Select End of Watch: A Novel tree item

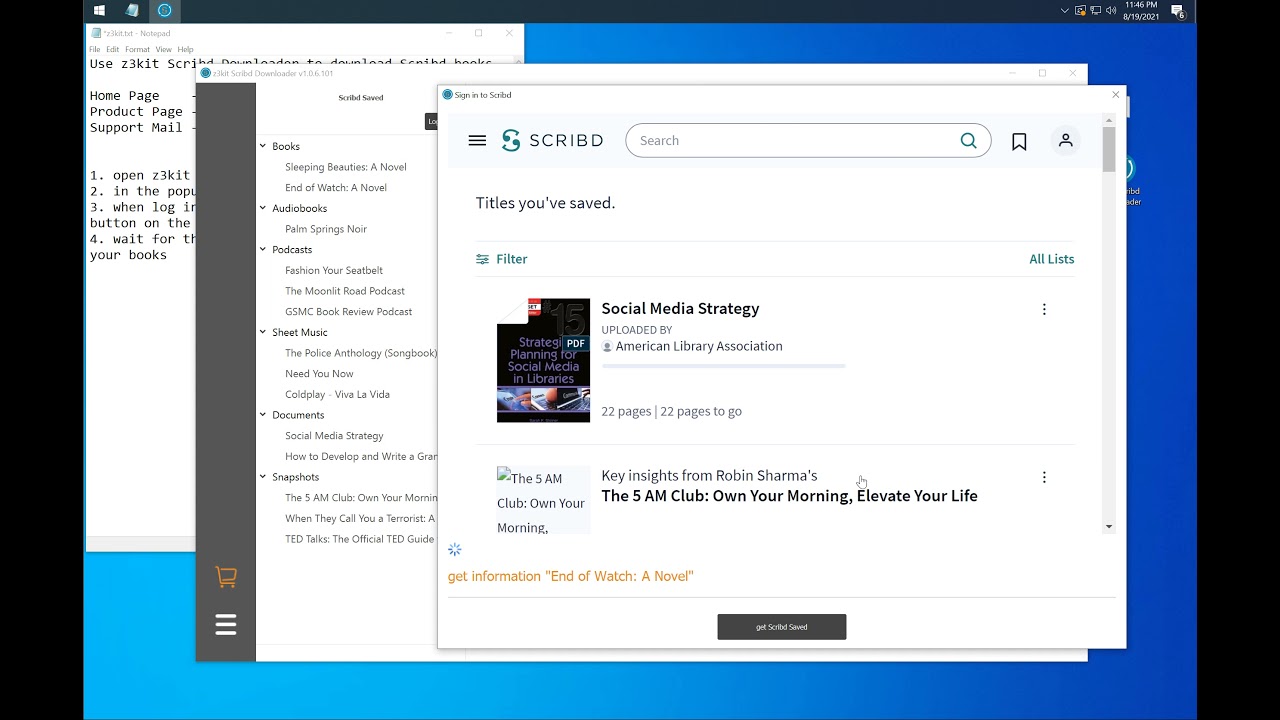click(336, 188)
